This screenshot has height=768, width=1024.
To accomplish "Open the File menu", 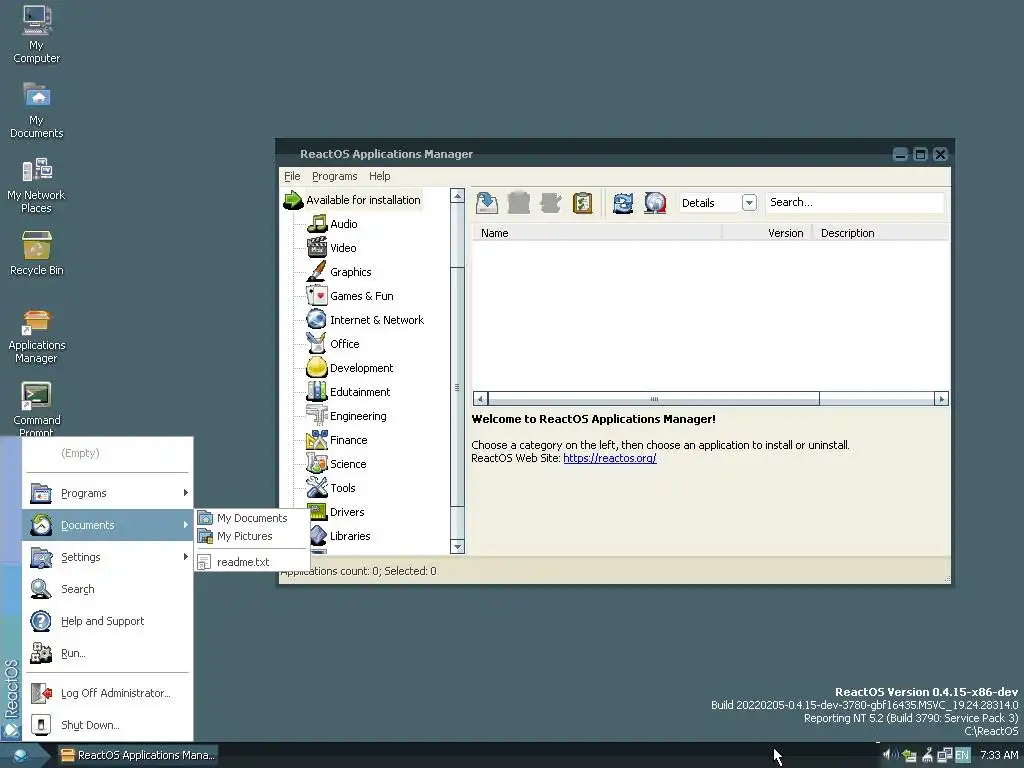I will (292, 176).
